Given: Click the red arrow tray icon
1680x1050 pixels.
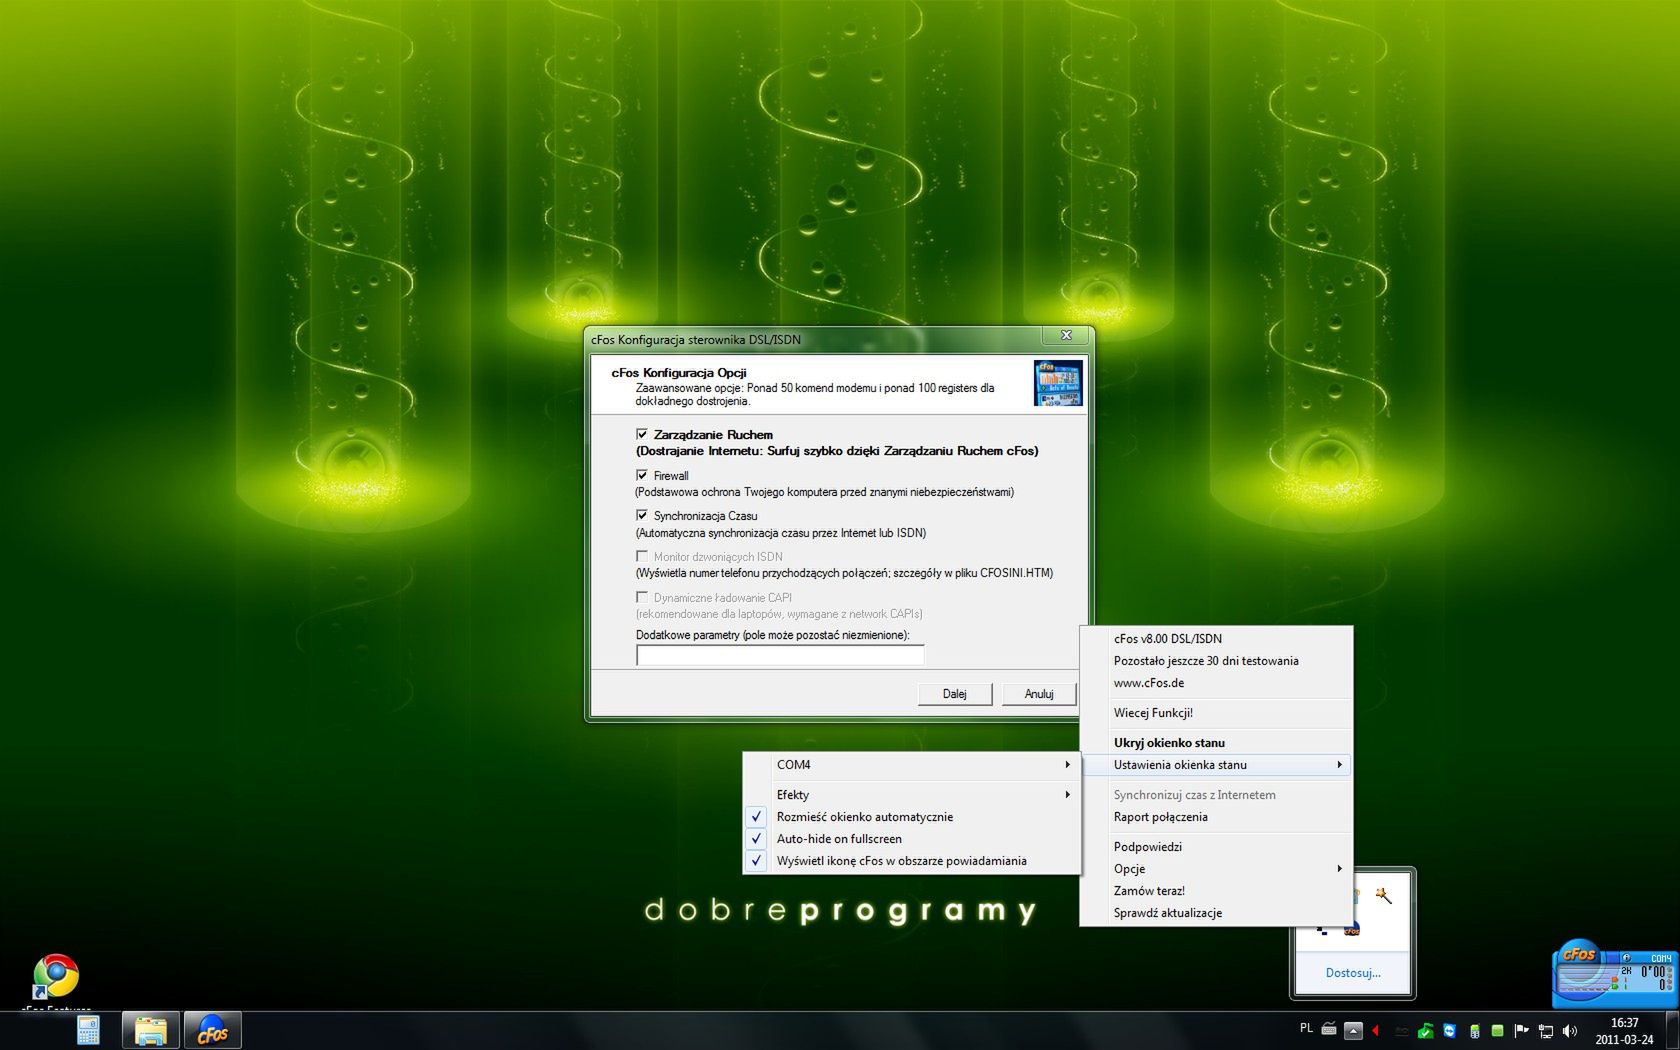Looking at the screenshot, I should (1376, 1030).
